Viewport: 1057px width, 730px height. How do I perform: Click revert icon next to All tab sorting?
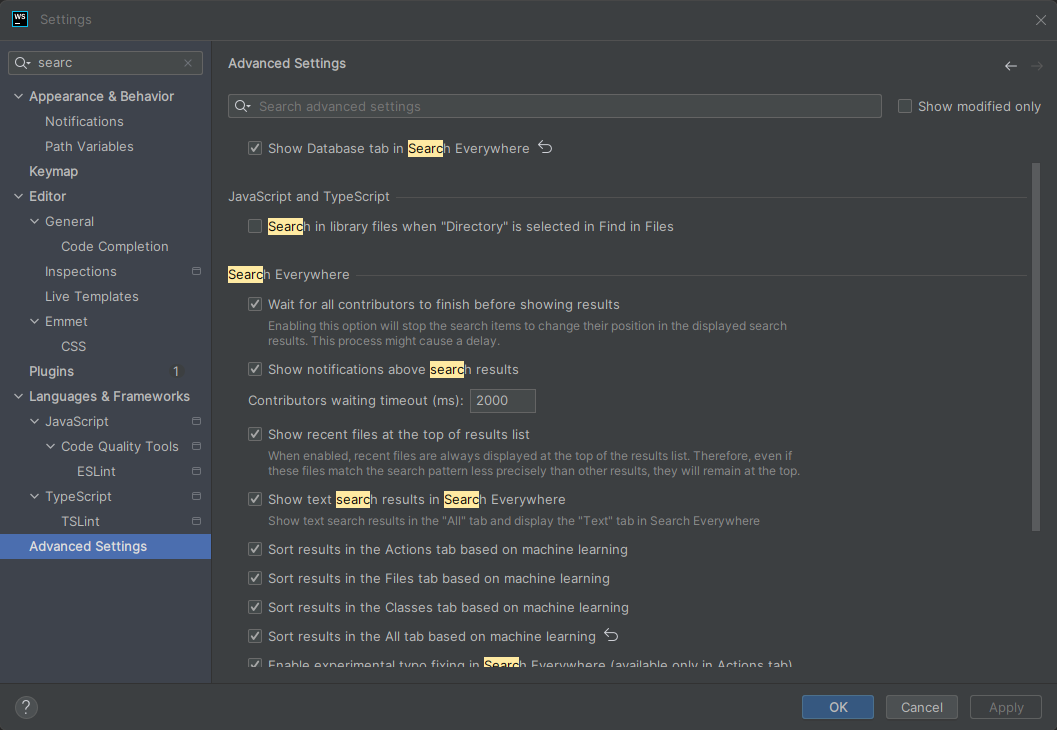612,636
